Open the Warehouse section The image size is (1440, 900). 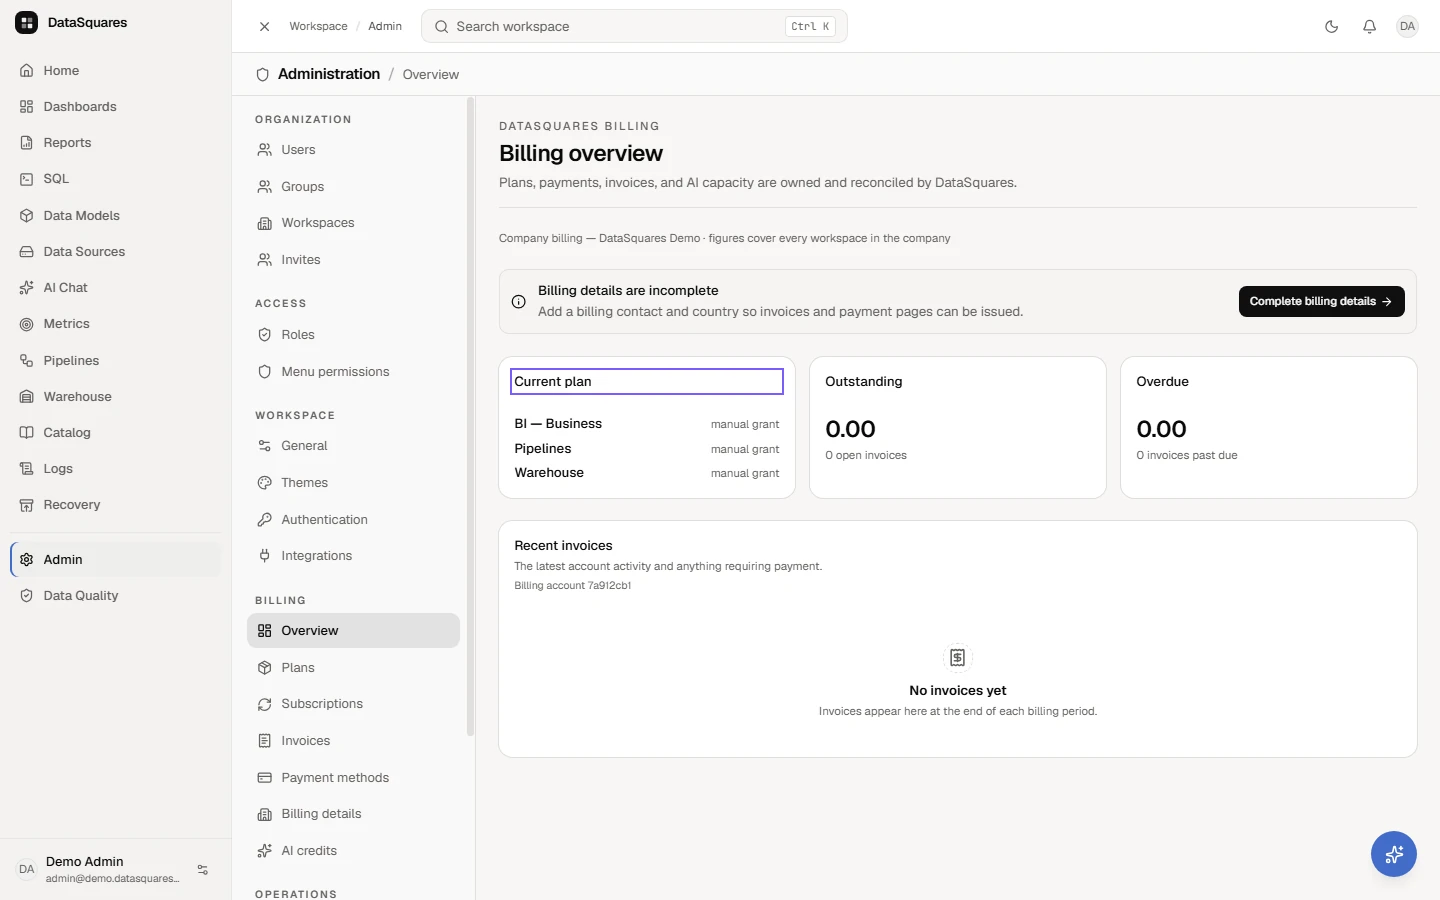click(115, 397)
